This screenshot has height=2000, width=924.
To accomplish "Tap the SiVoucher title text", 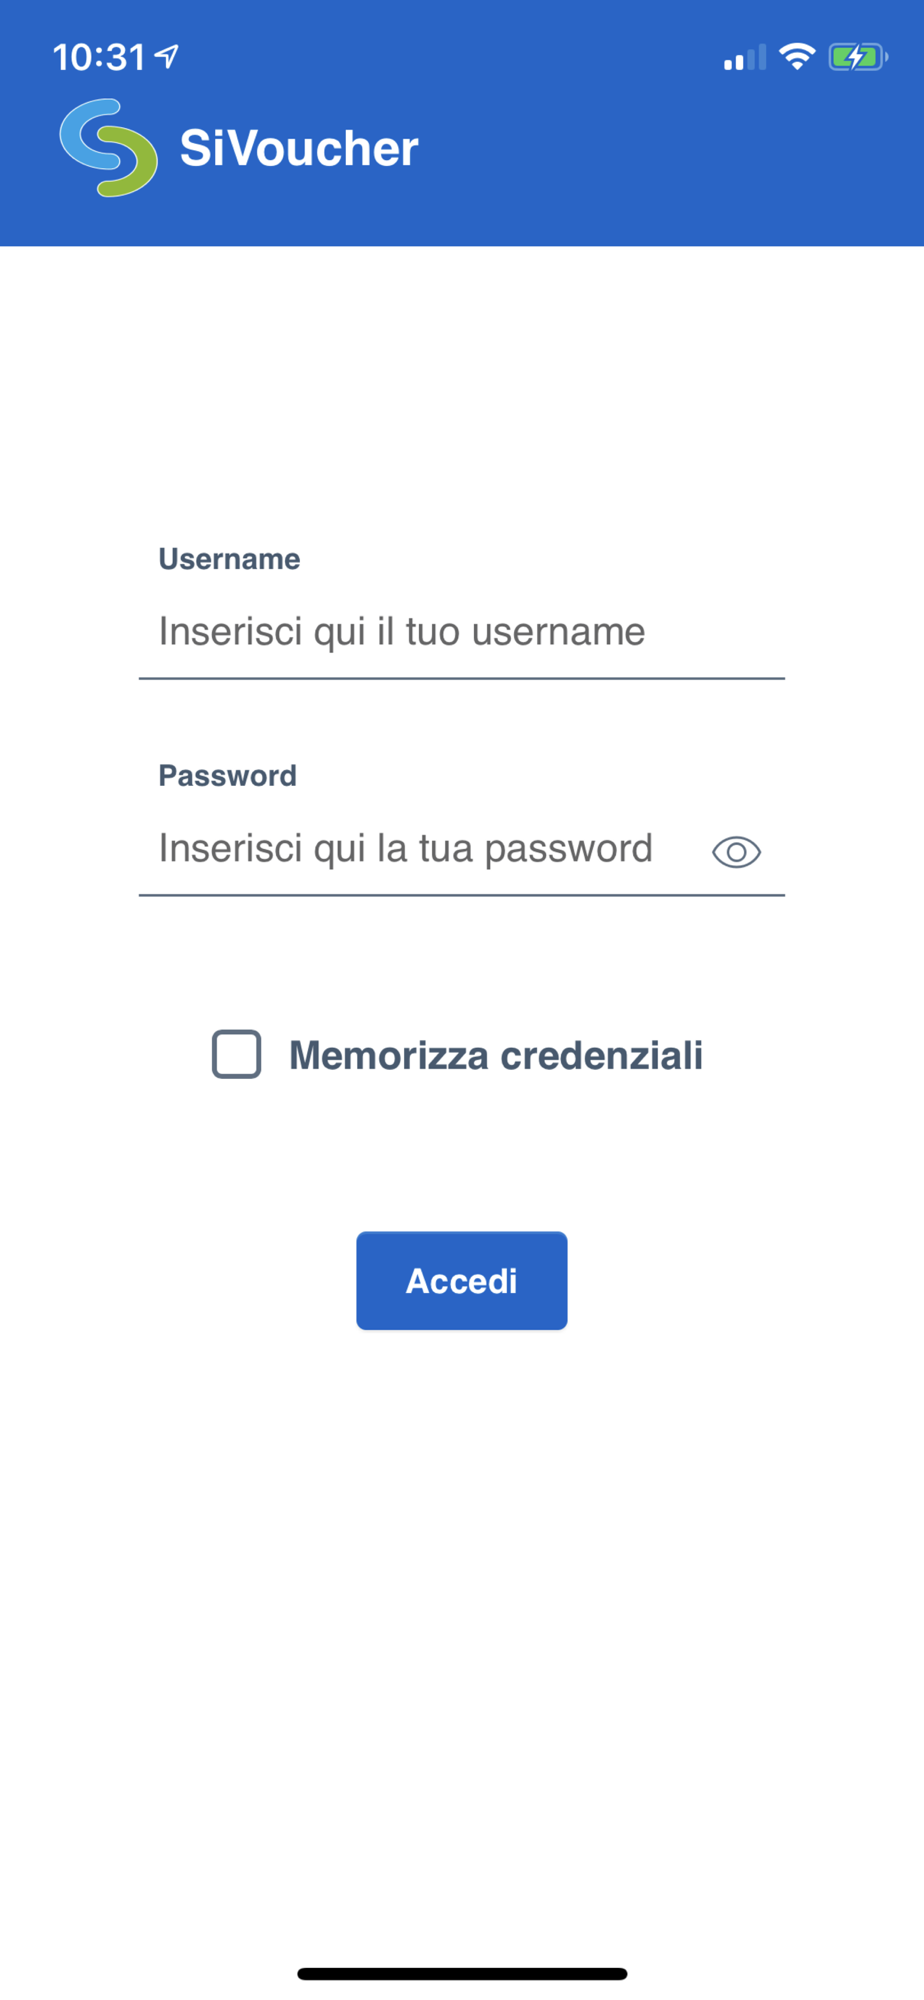I will pos(299,148).
